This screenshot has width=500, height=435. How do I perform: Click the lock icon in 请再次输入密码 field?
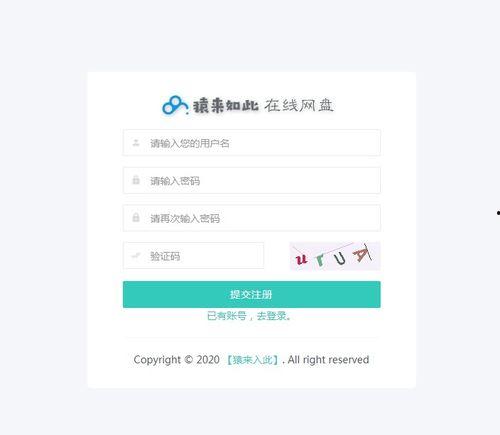click(x=136, y=218)
